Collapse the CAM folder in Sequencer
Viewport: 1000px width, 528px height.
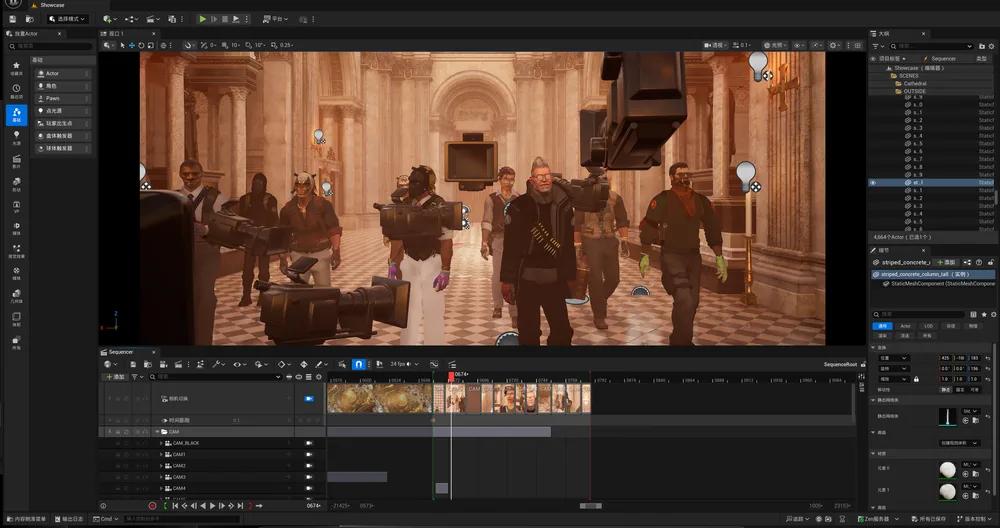coord(158,432)
